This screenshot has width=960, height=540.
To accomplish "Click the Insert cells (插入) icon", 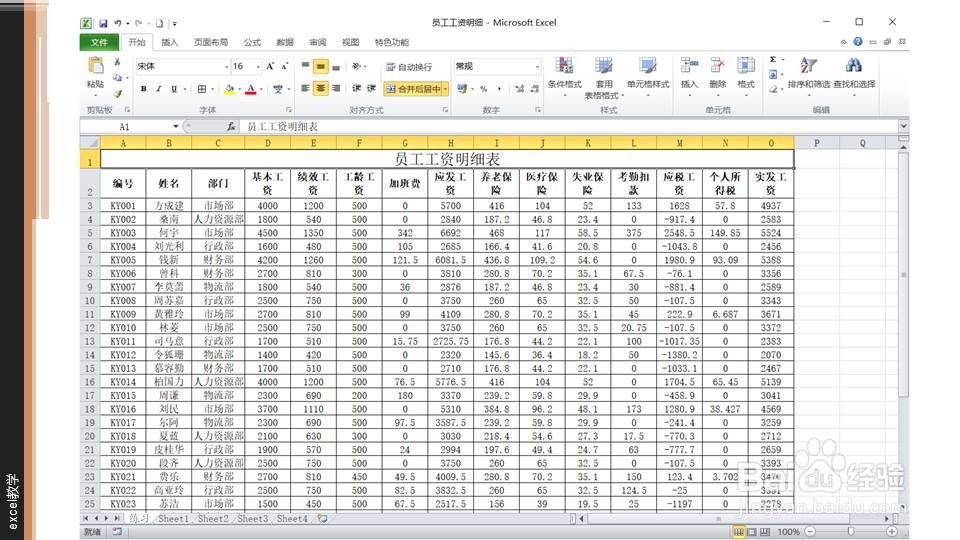I will click(x=689, y=65).
